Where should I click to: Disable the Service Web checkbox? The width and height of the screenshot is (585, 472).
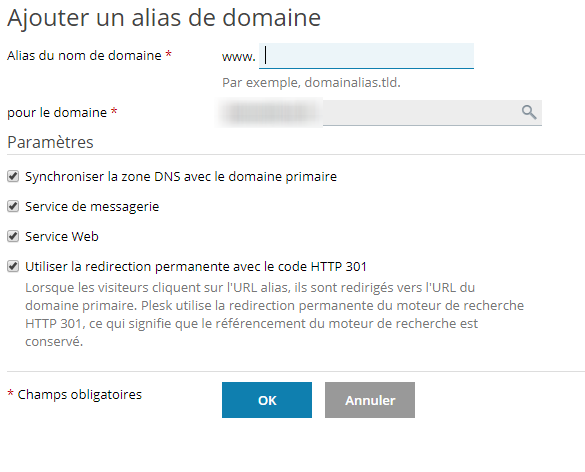(x=13, y=236)
